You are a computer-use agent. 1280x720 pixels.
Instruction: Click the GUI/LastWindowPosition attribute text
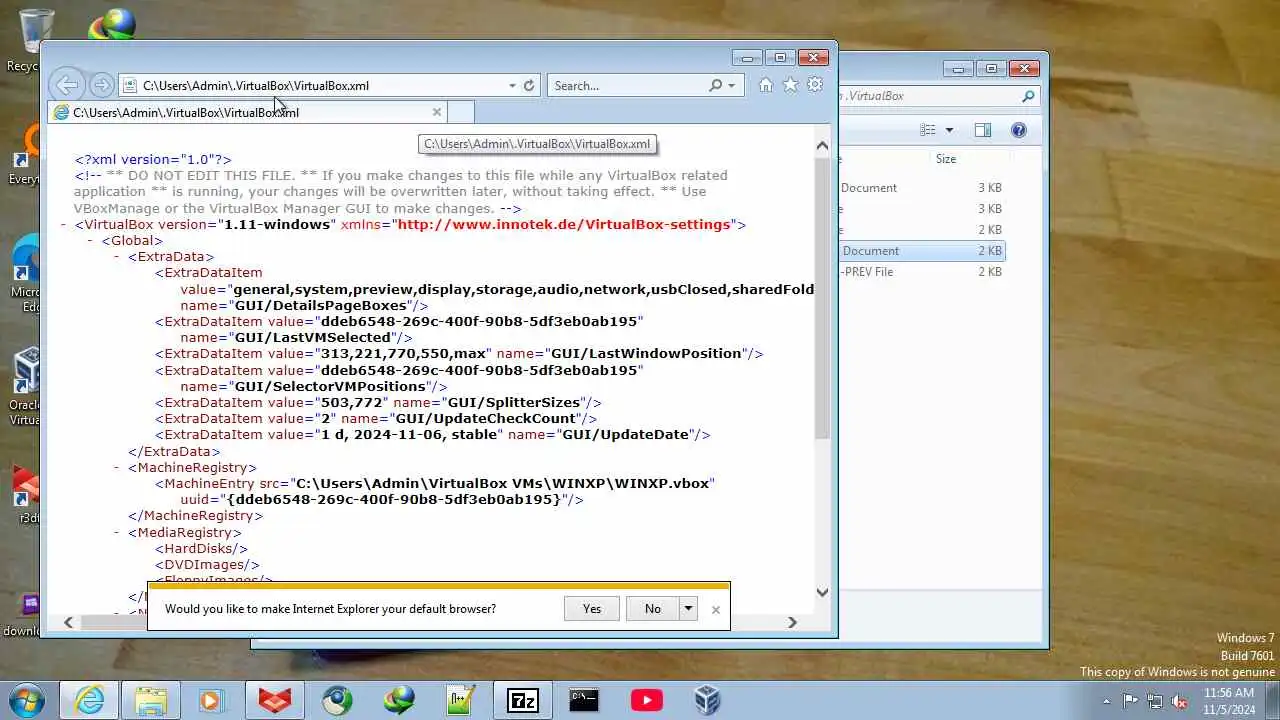(x=646, y=353)
